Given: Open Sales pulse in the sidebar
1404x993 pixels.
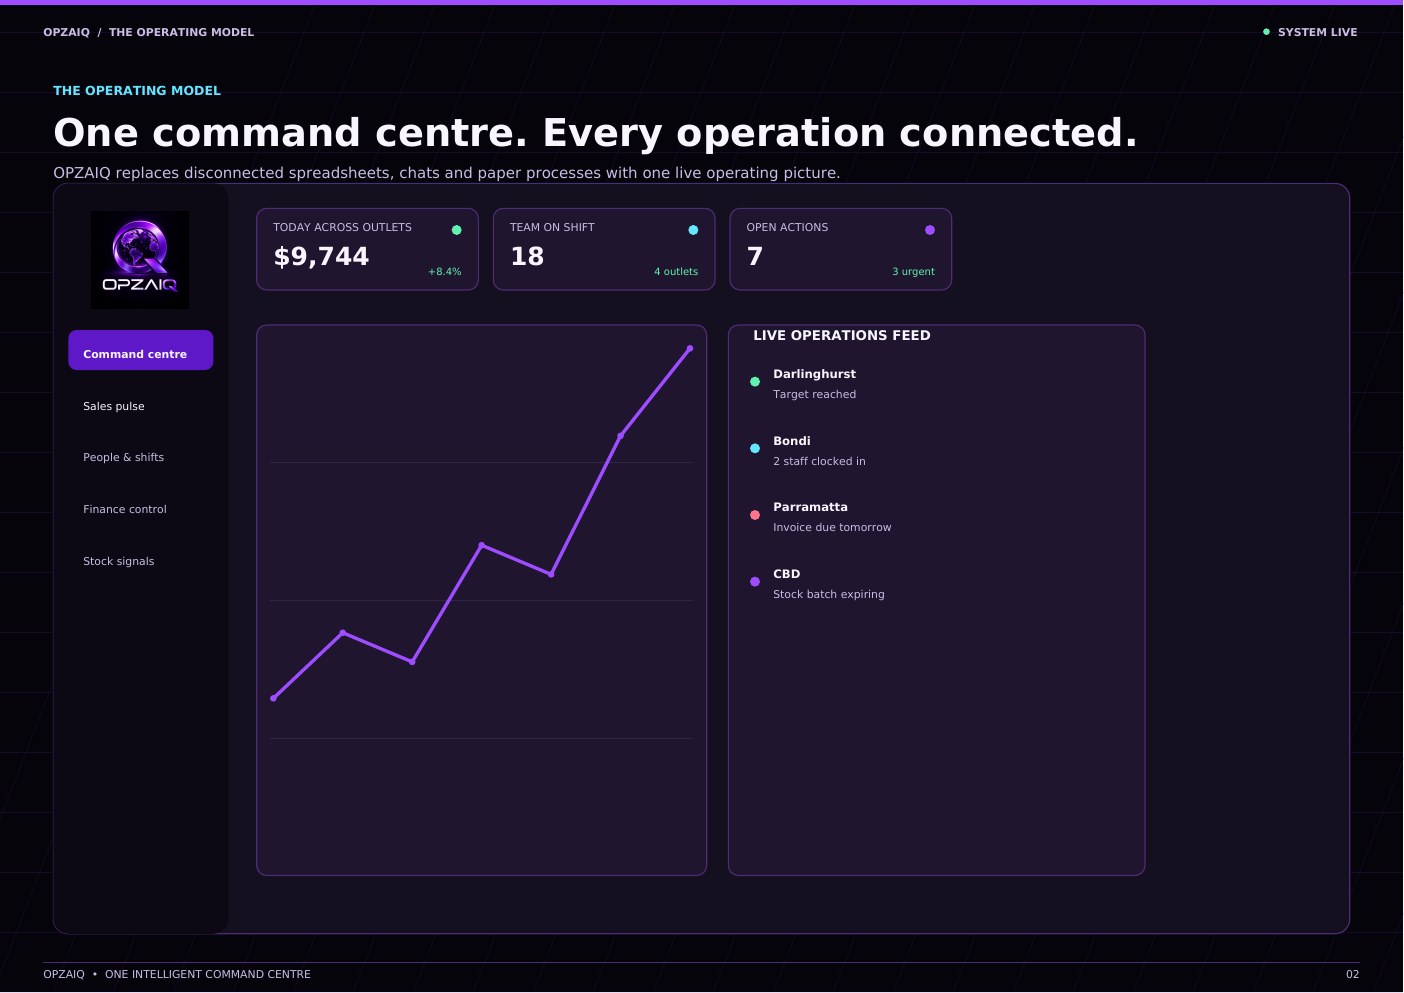Looking at the screenshot, I should (114, 406).
